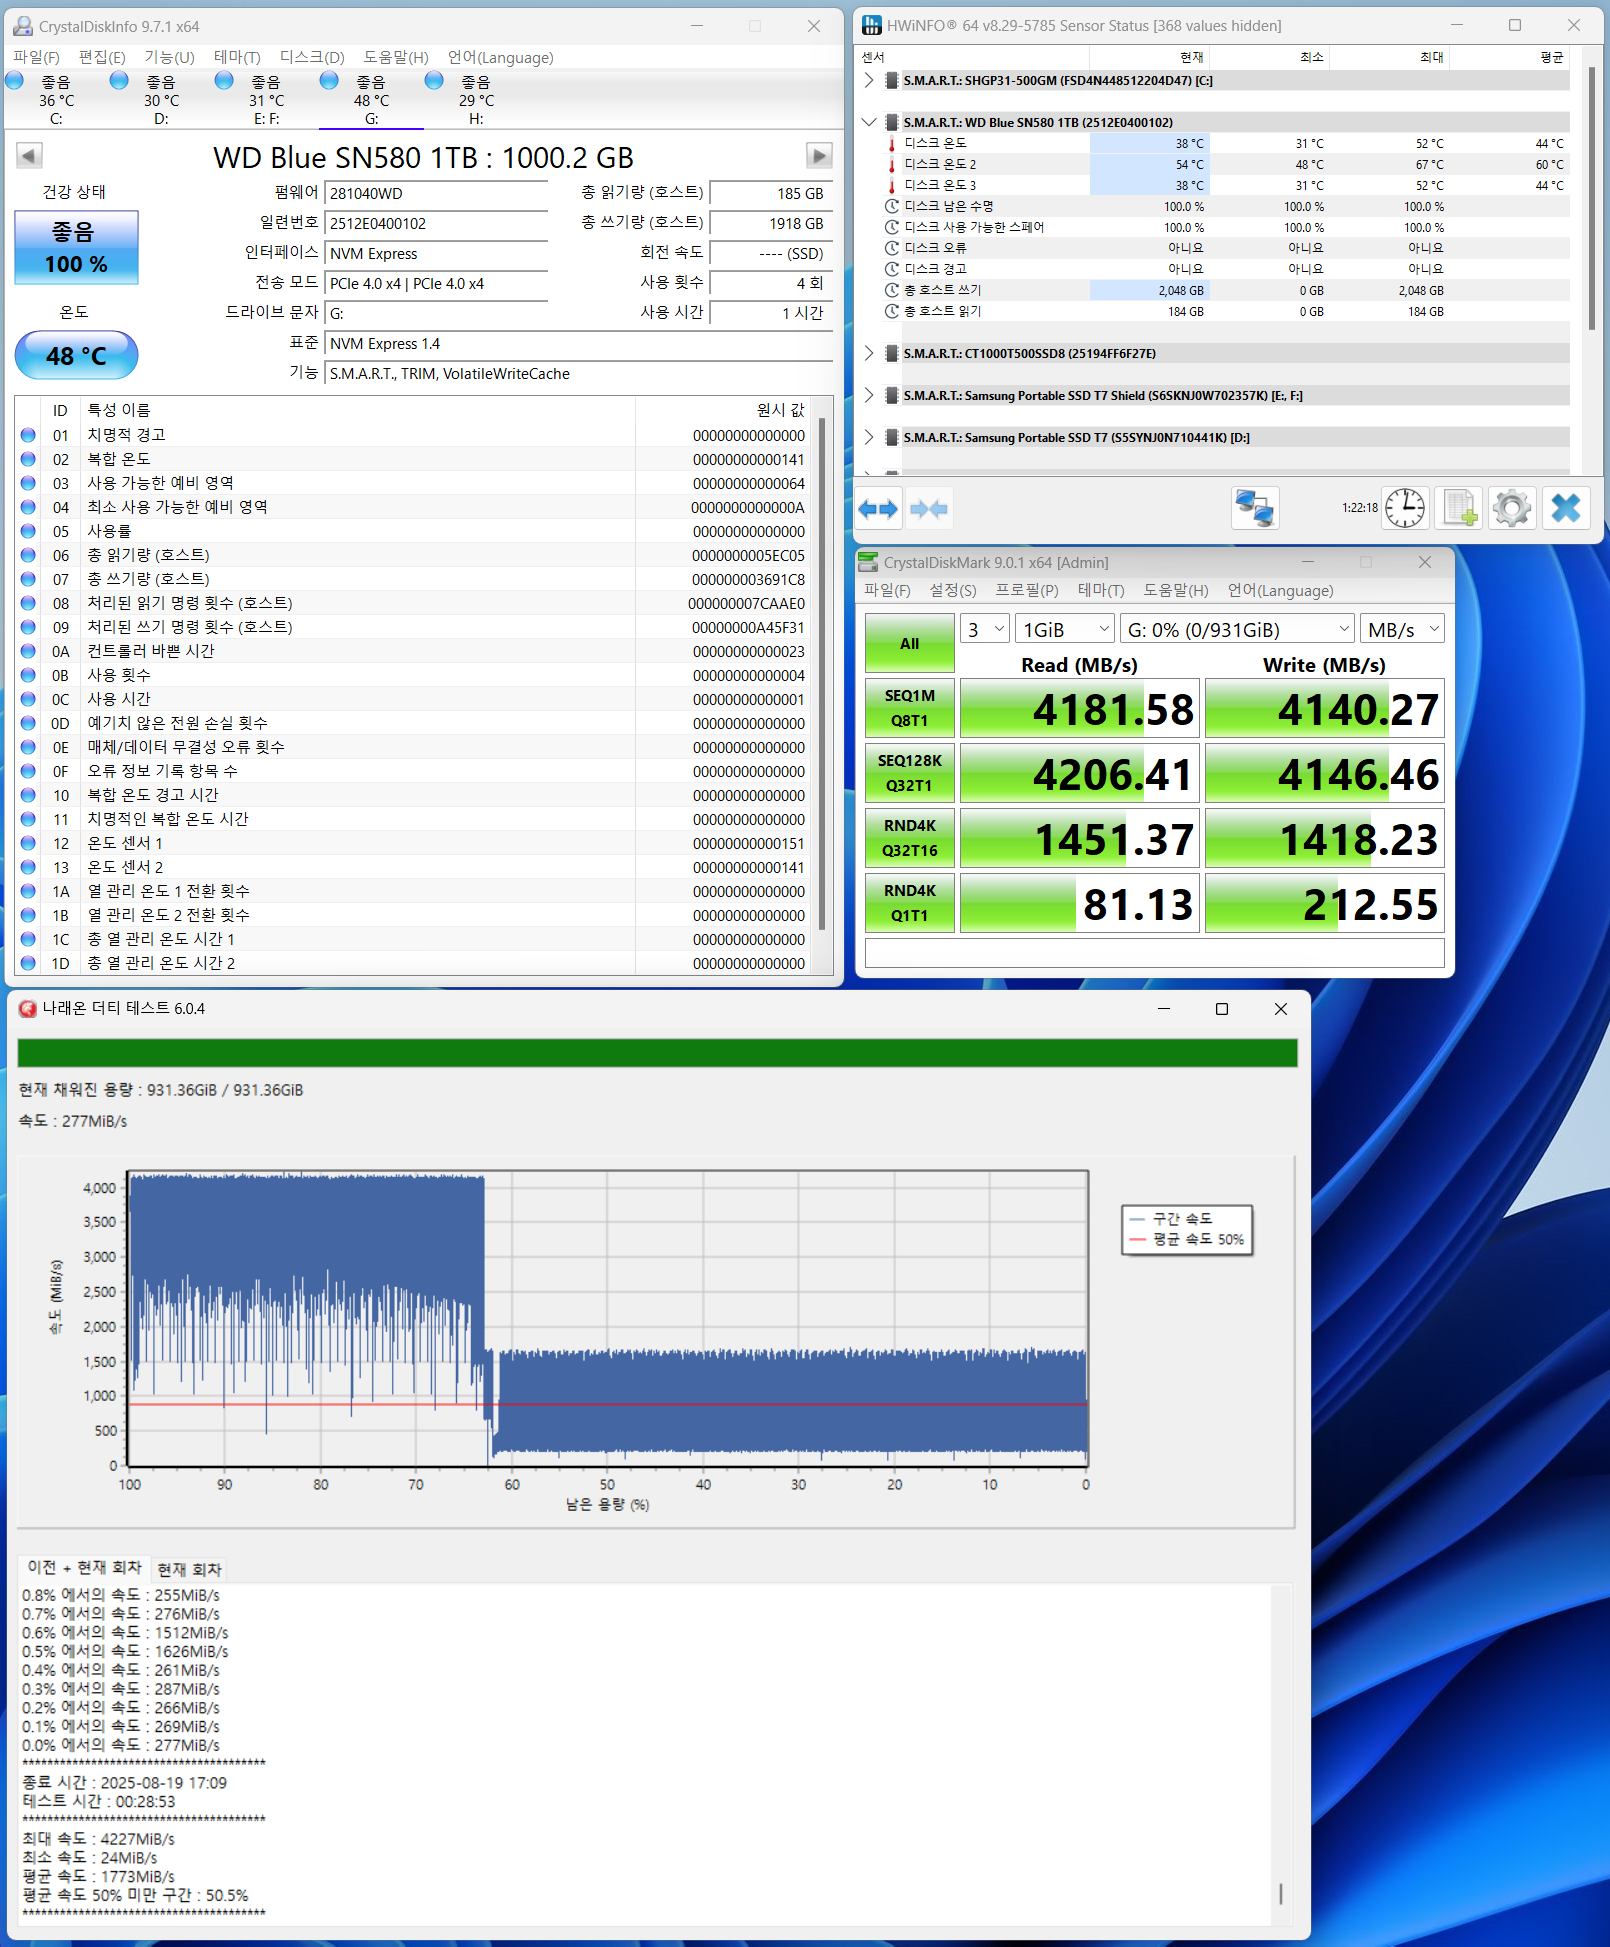Open HWiNFO remote network monitoring icon
Image resolution: width=1610 pixels, height=1947 pixels.
pyautogui.click(x=1254, y=509)
